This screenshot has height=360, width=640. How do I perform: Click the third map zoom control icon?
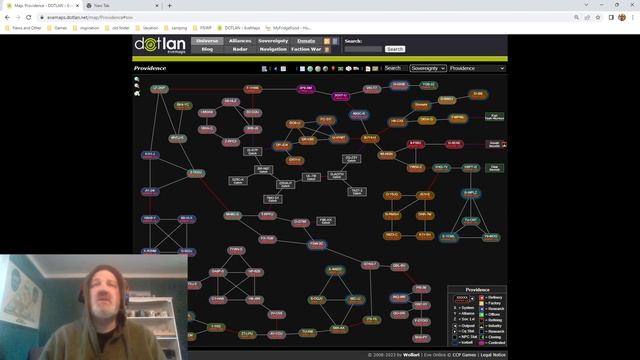tap(137, 93)
